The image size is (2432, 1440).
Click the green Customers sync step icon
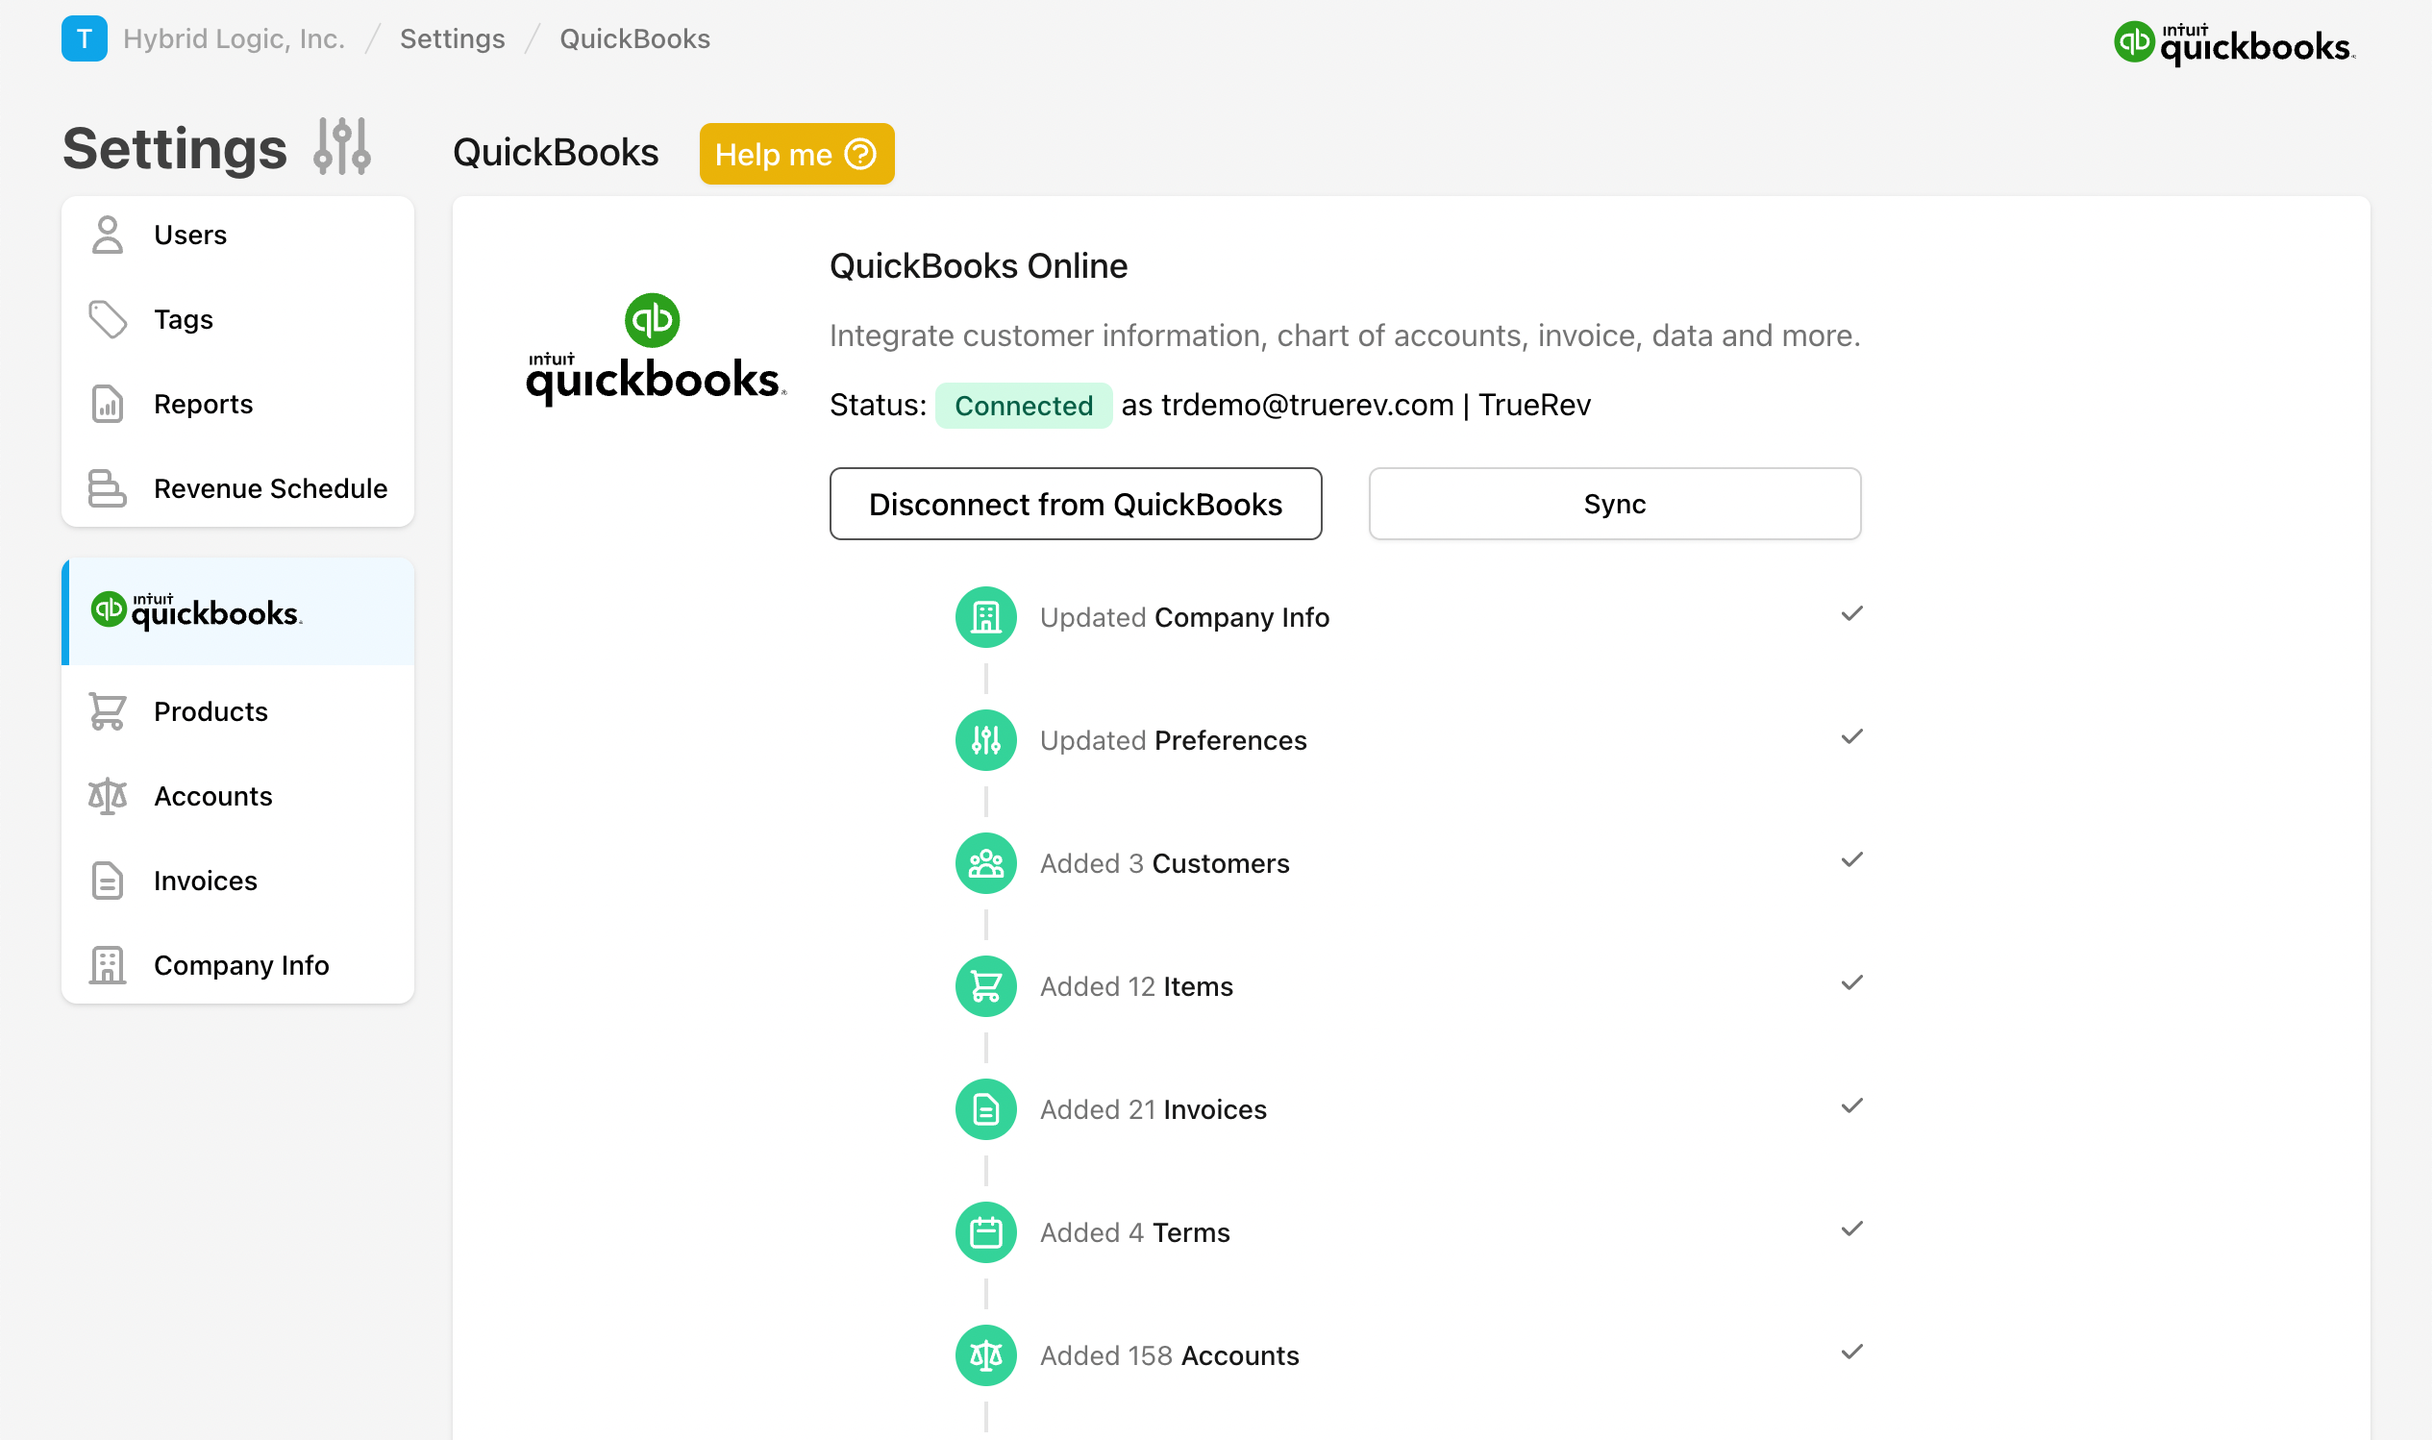985,863
